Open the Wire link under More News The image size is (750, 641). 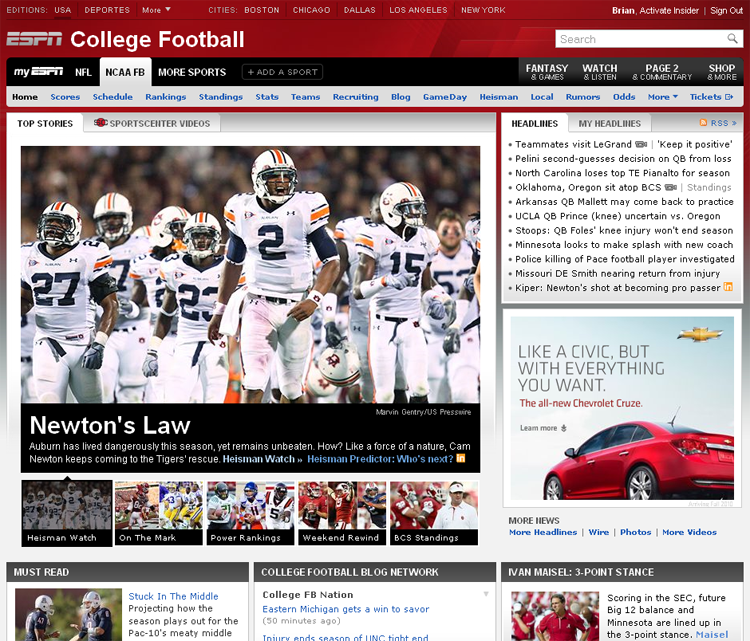pos(598,532)
